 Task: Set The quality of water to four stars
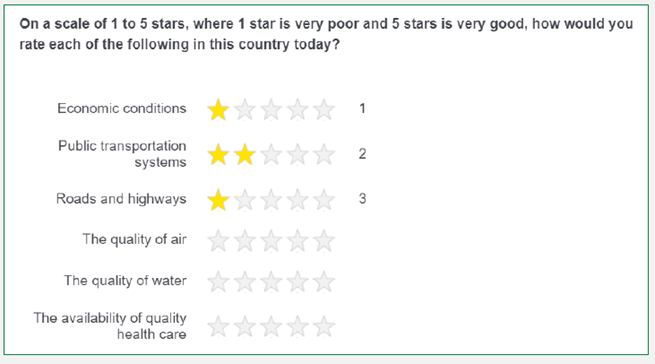298,282
